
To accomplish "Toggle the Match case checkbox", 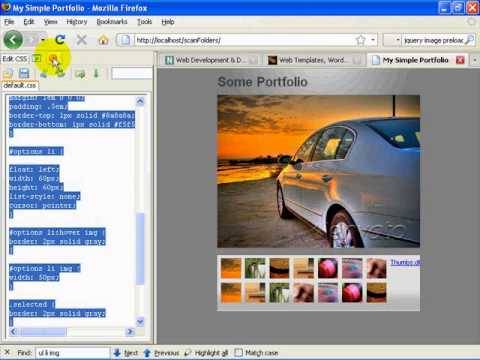I will click(238, 352).
